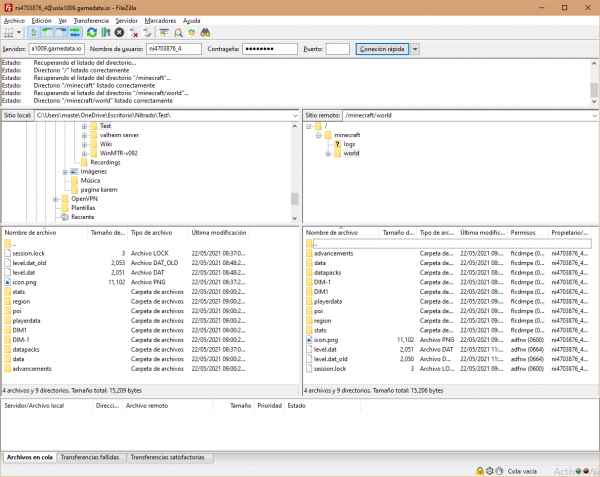600x477 pixels.
Task: Open the Site Manager dropdown arrow
Action: pyautogui.click(x=19, y=33)
